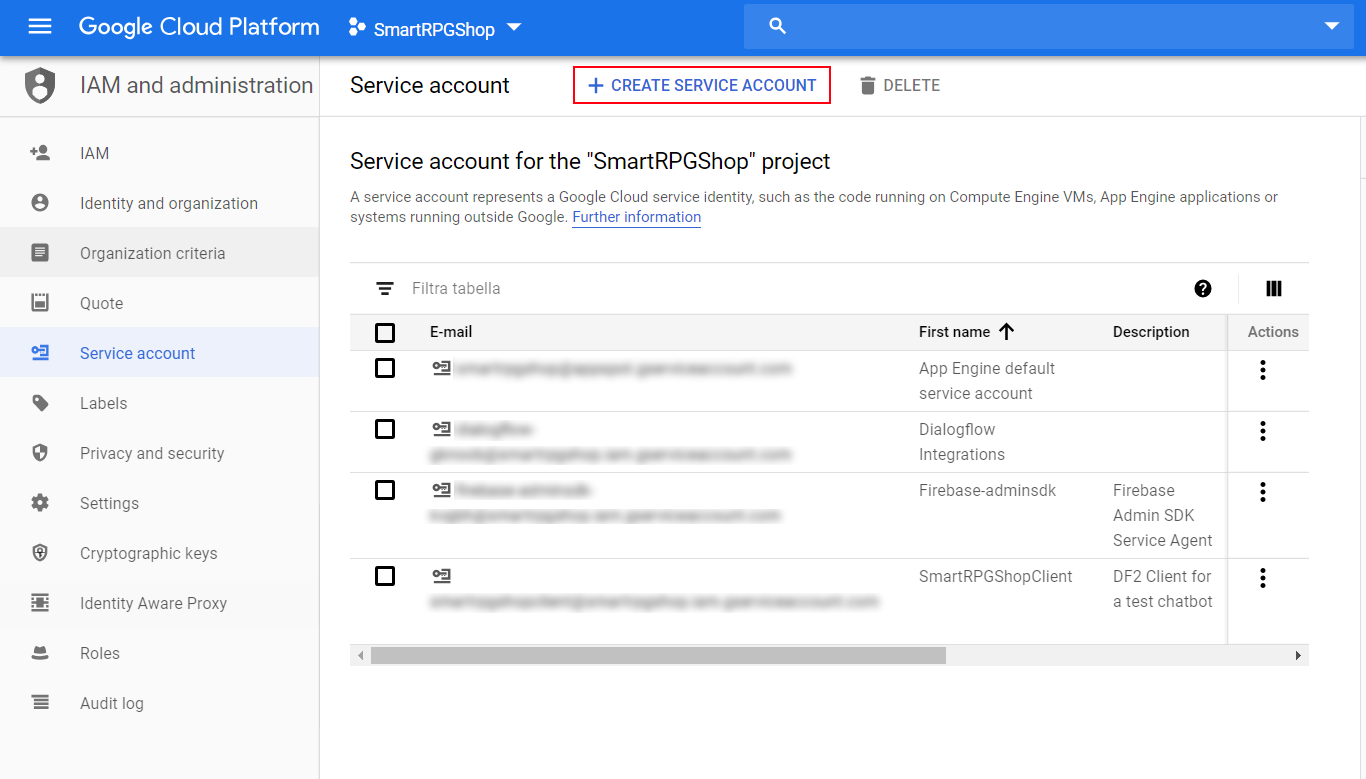Click the 'Dialogflow Integrations' name cell
This screenshot has height=779, width=1366.
click(x=963, y=442)
